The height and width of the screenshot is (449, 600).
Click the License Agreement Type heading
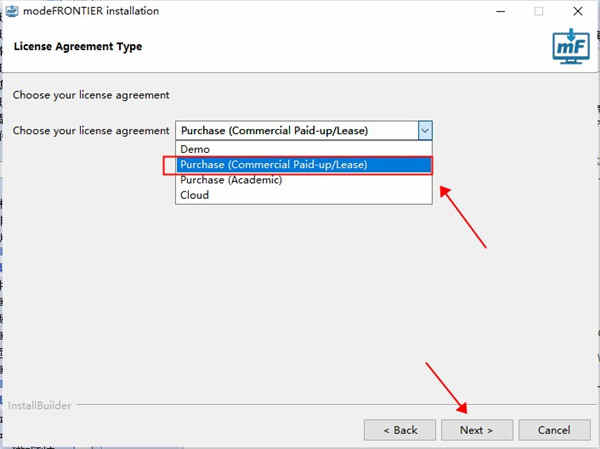click(78, 47)
